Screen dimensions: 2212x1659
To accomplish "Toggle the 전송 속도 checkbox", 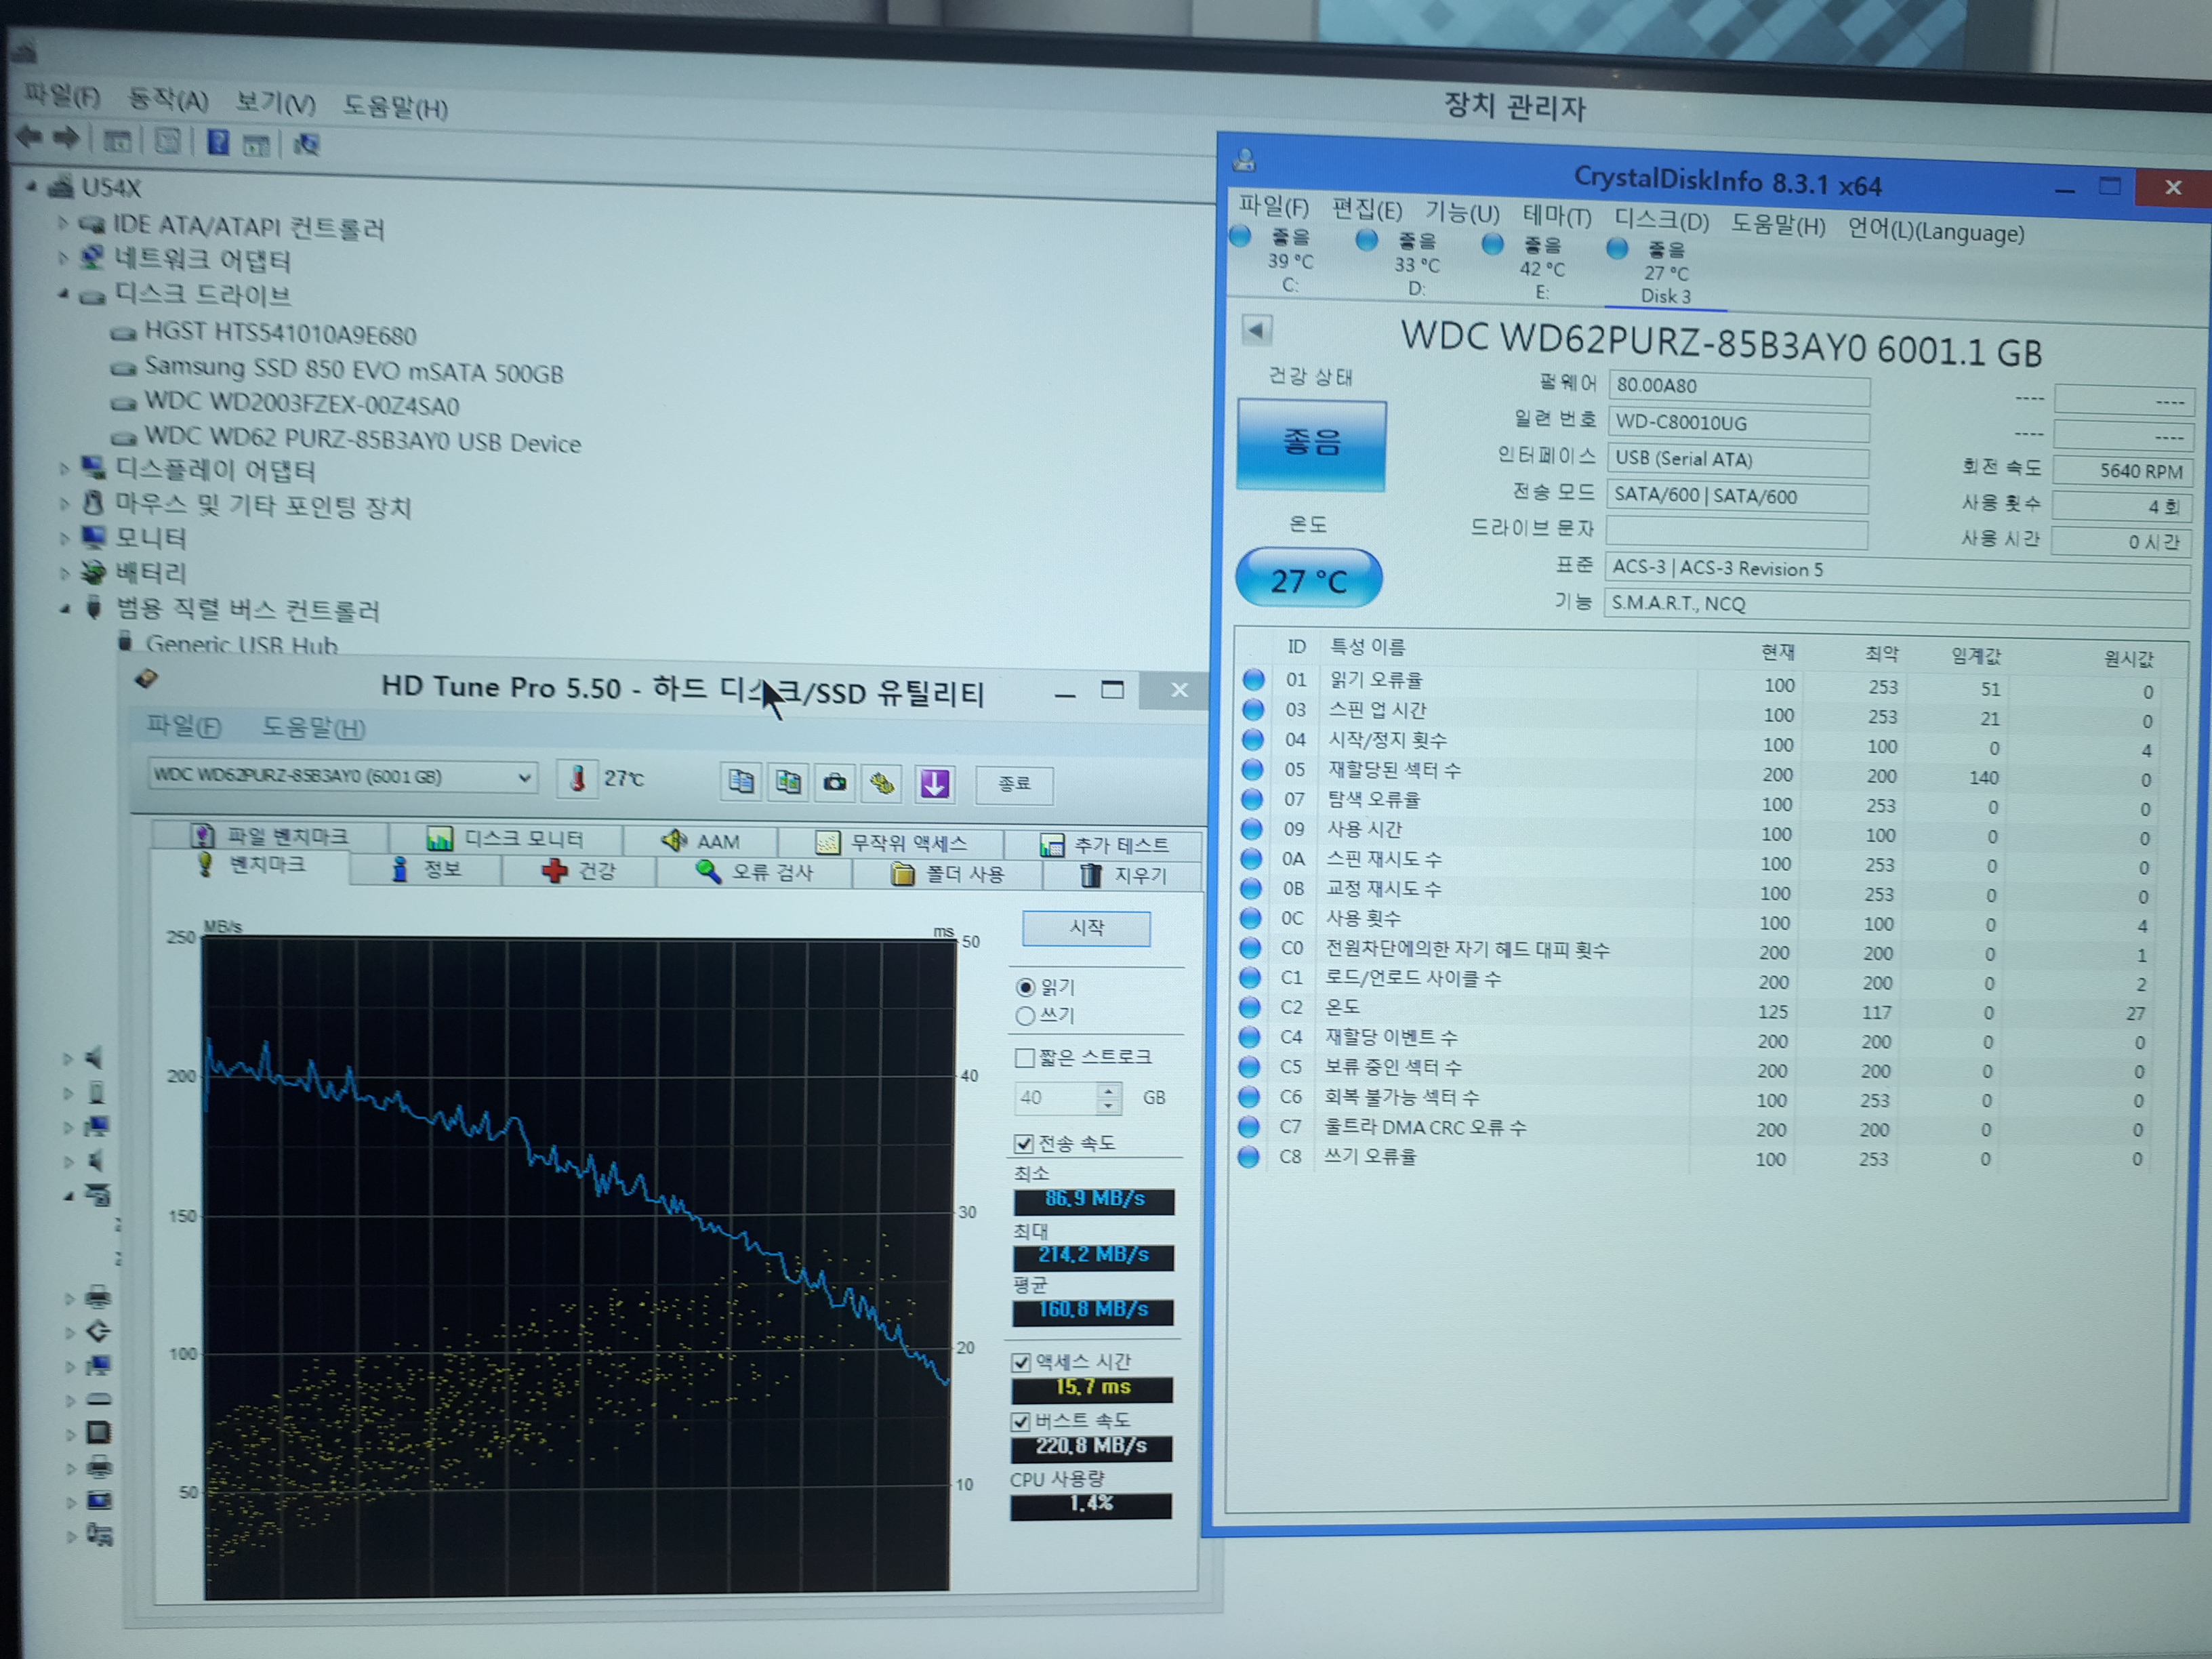I will pyautogui.click(x=1024, y=1143).
